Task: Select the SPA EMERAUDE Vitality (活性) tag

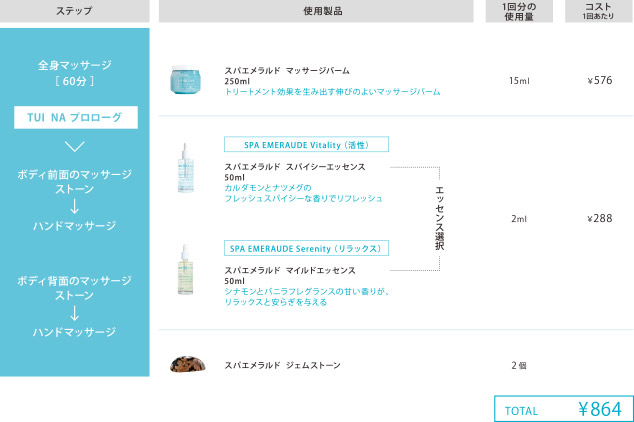Action: tap(306, 144)
